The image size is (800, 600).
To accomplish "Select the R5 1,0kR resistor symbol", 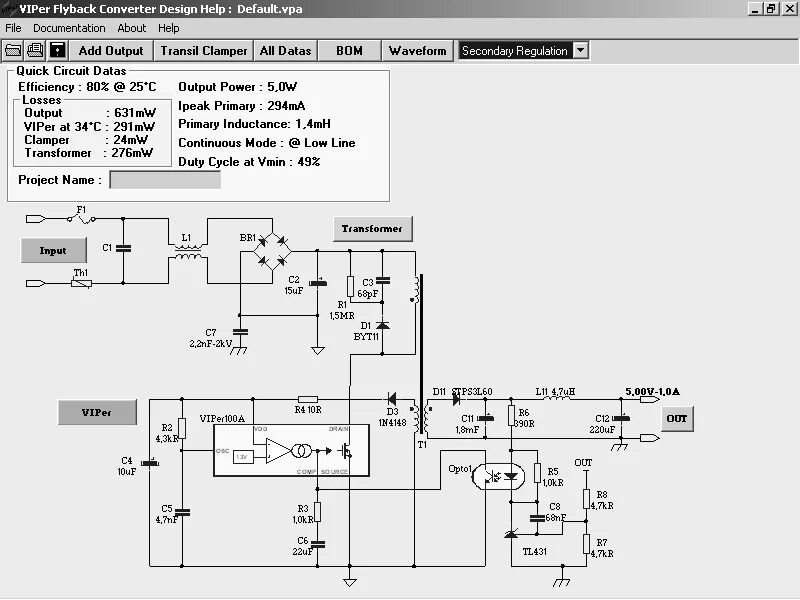I will [537, 473].
